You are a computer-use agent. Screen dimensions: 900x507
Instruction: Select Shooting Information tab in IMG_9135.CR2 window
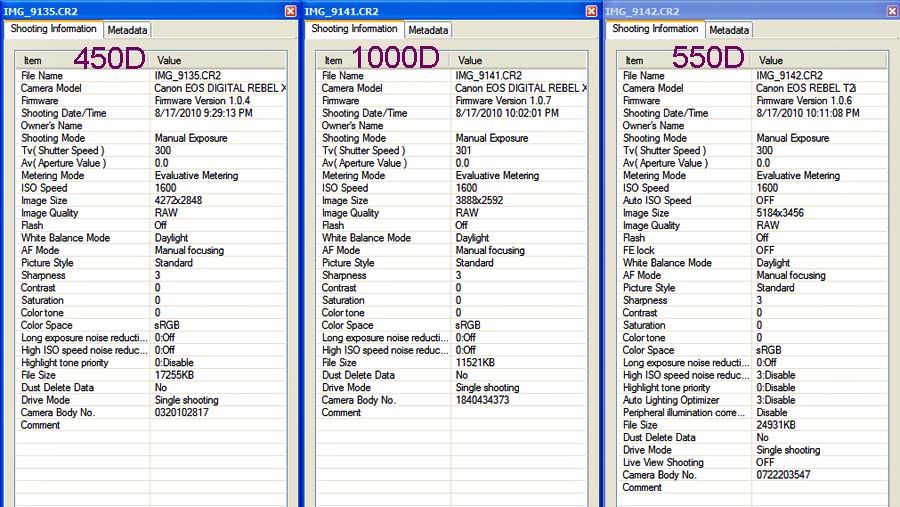coord(53,29)
